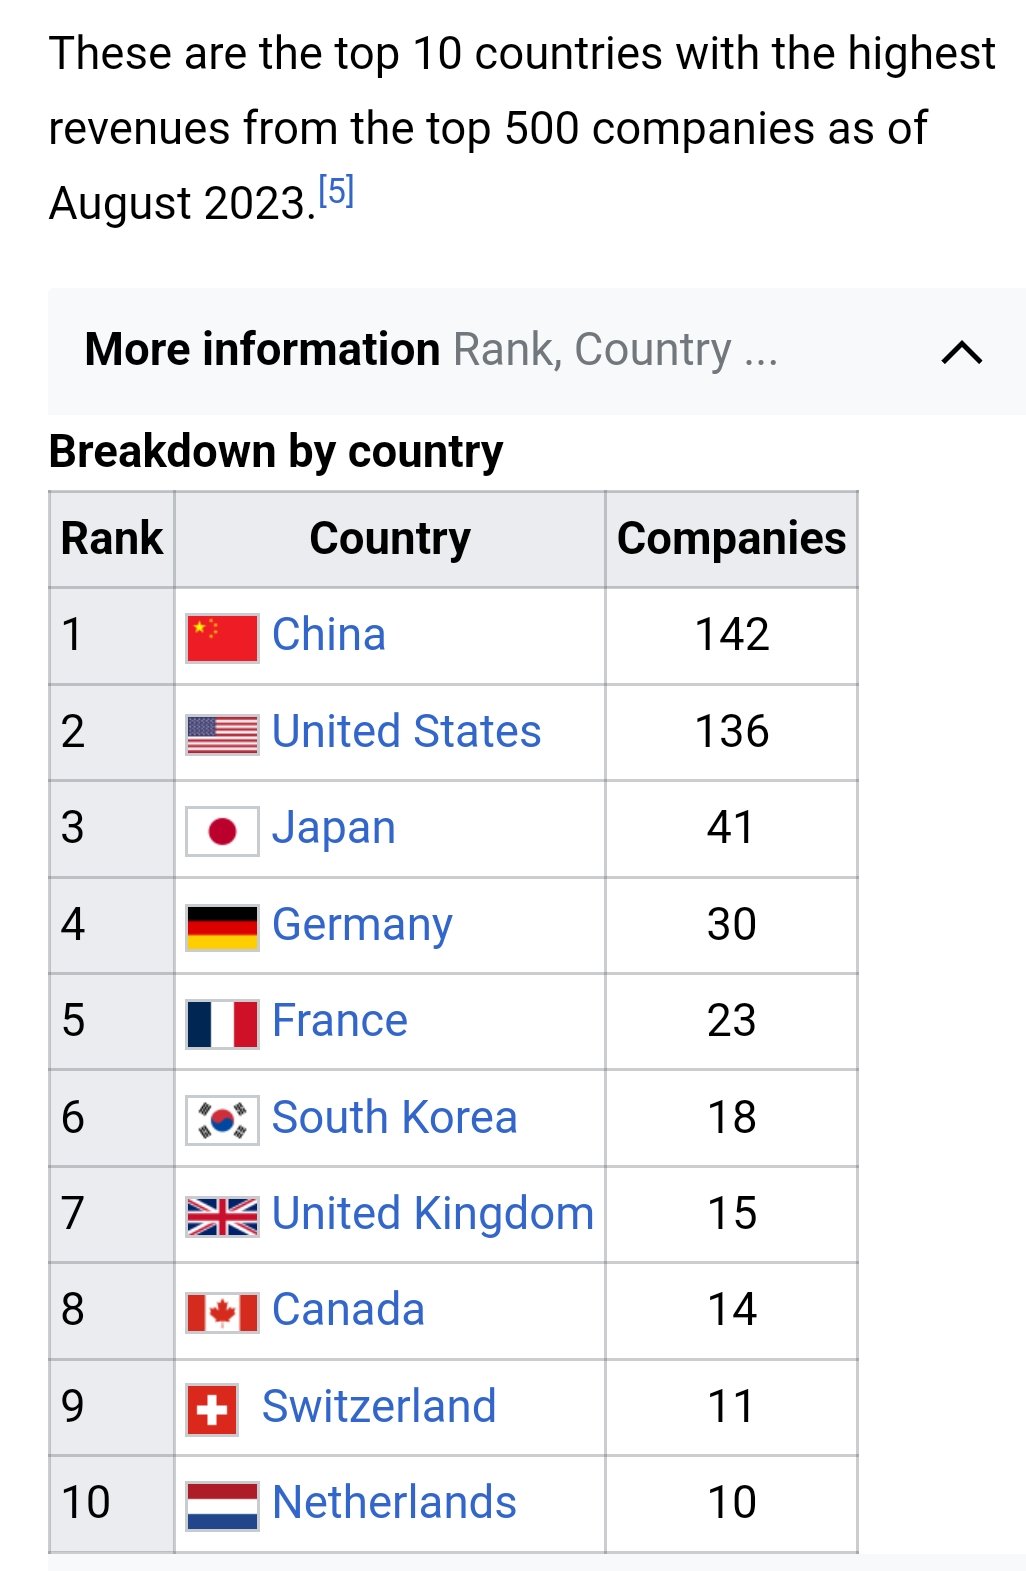Open the China country link

click(x=329, y=635)
